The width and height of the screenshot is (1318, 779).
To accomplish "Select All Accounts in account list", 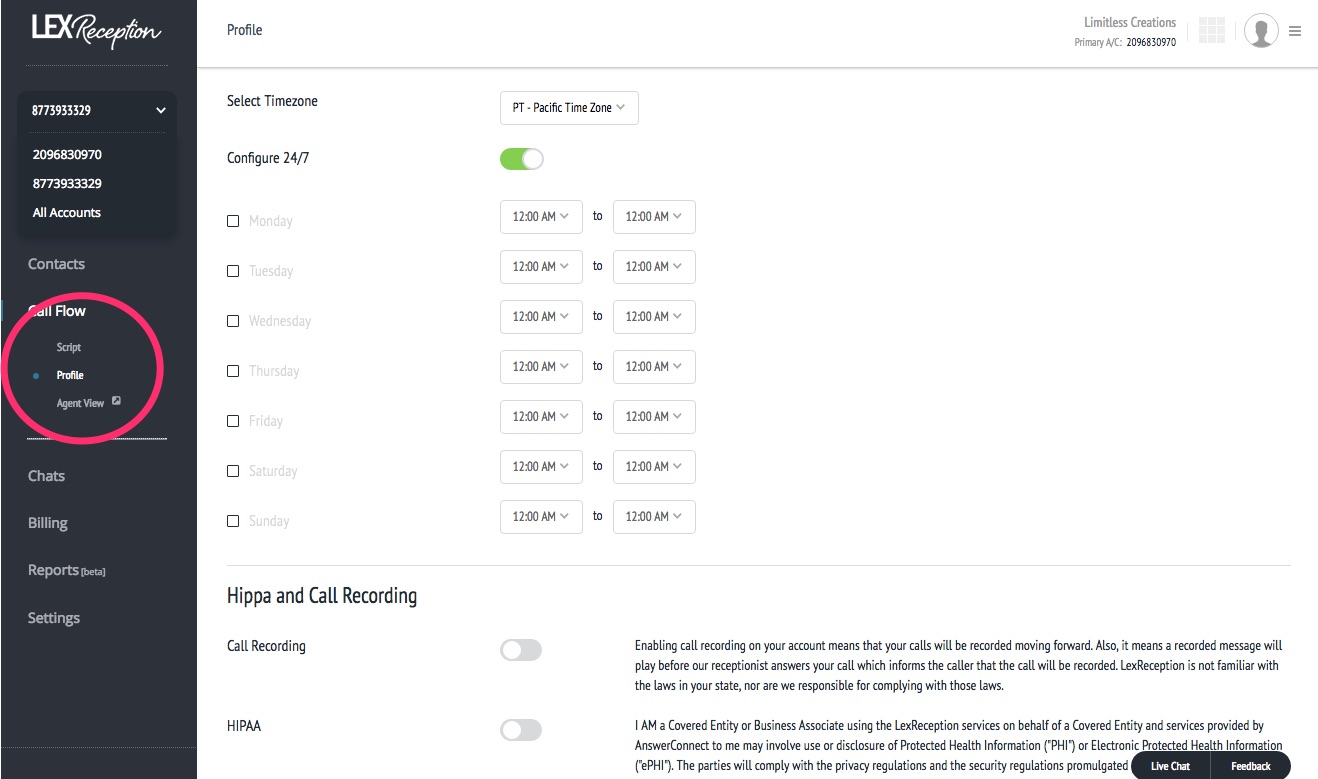I will coord(67,213).
